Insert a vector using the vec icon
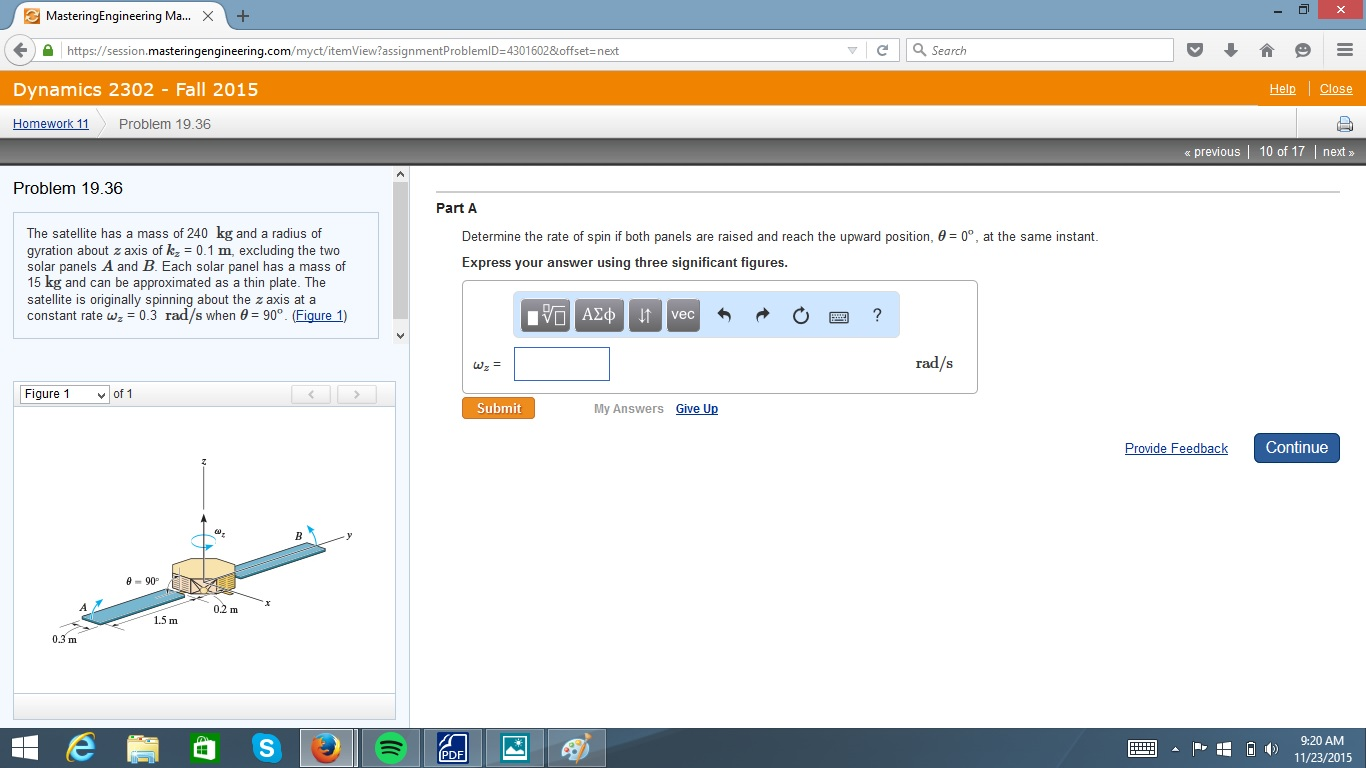Viewport: 1366px width, 768px height. (x=683, y=314)
